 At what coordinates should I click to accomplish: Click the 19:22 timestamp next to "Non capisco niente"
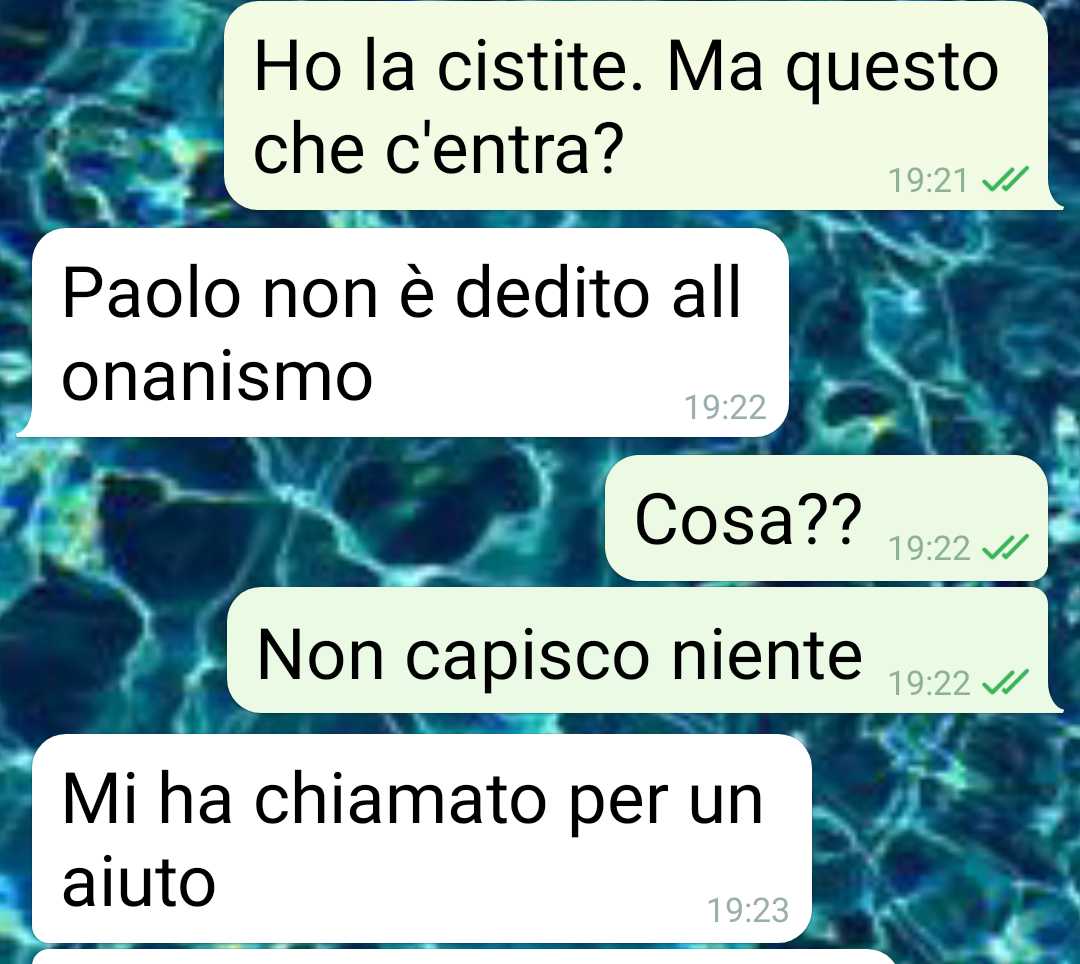929,684
